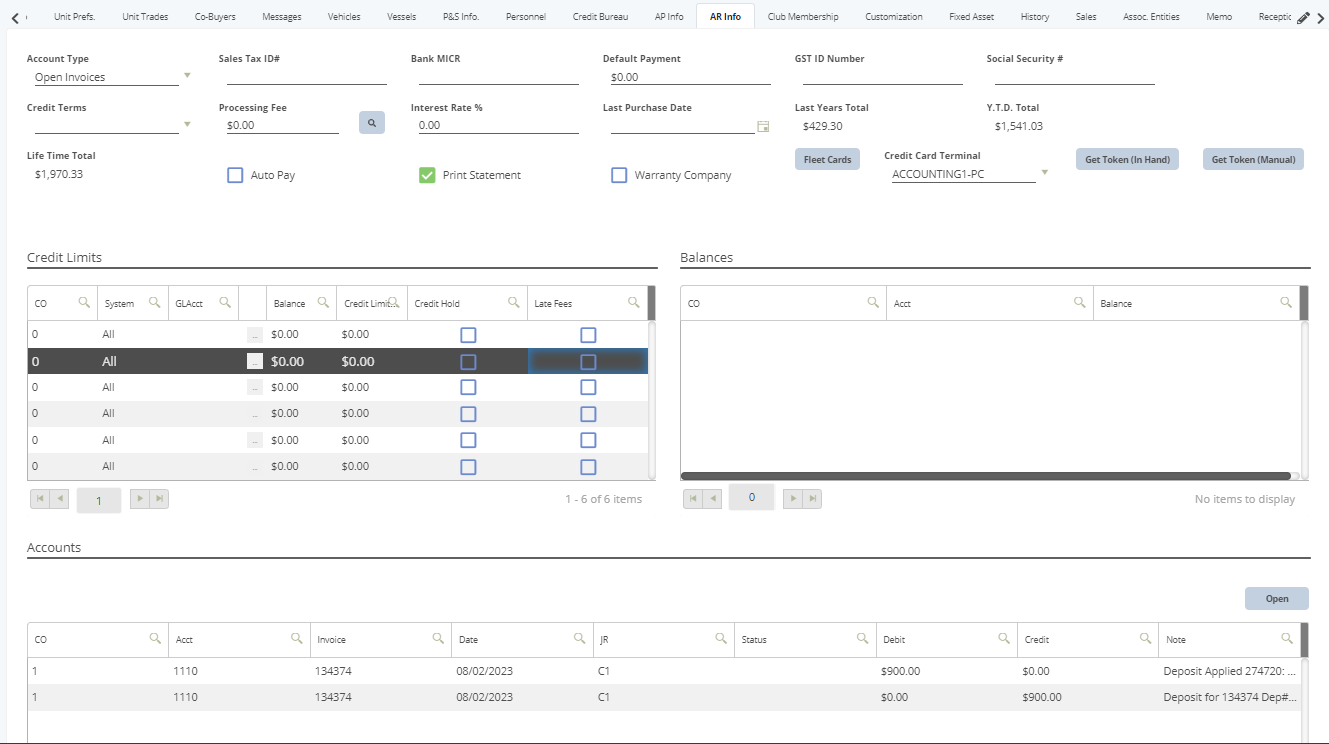Screen dimensions: 1329x744
Task: Enable the Auto Pay checkbox
Action: pos(234,174)
